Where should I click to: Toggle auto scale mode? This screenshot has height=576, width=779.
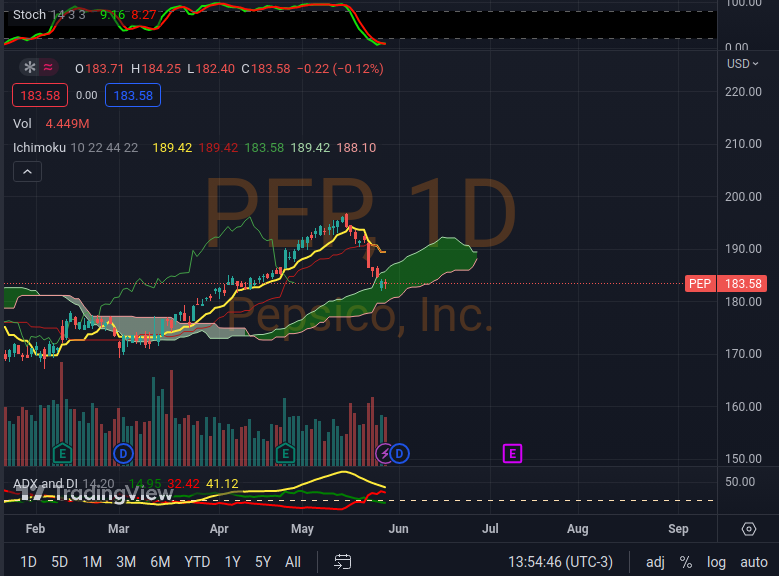(x=754, y=562)
